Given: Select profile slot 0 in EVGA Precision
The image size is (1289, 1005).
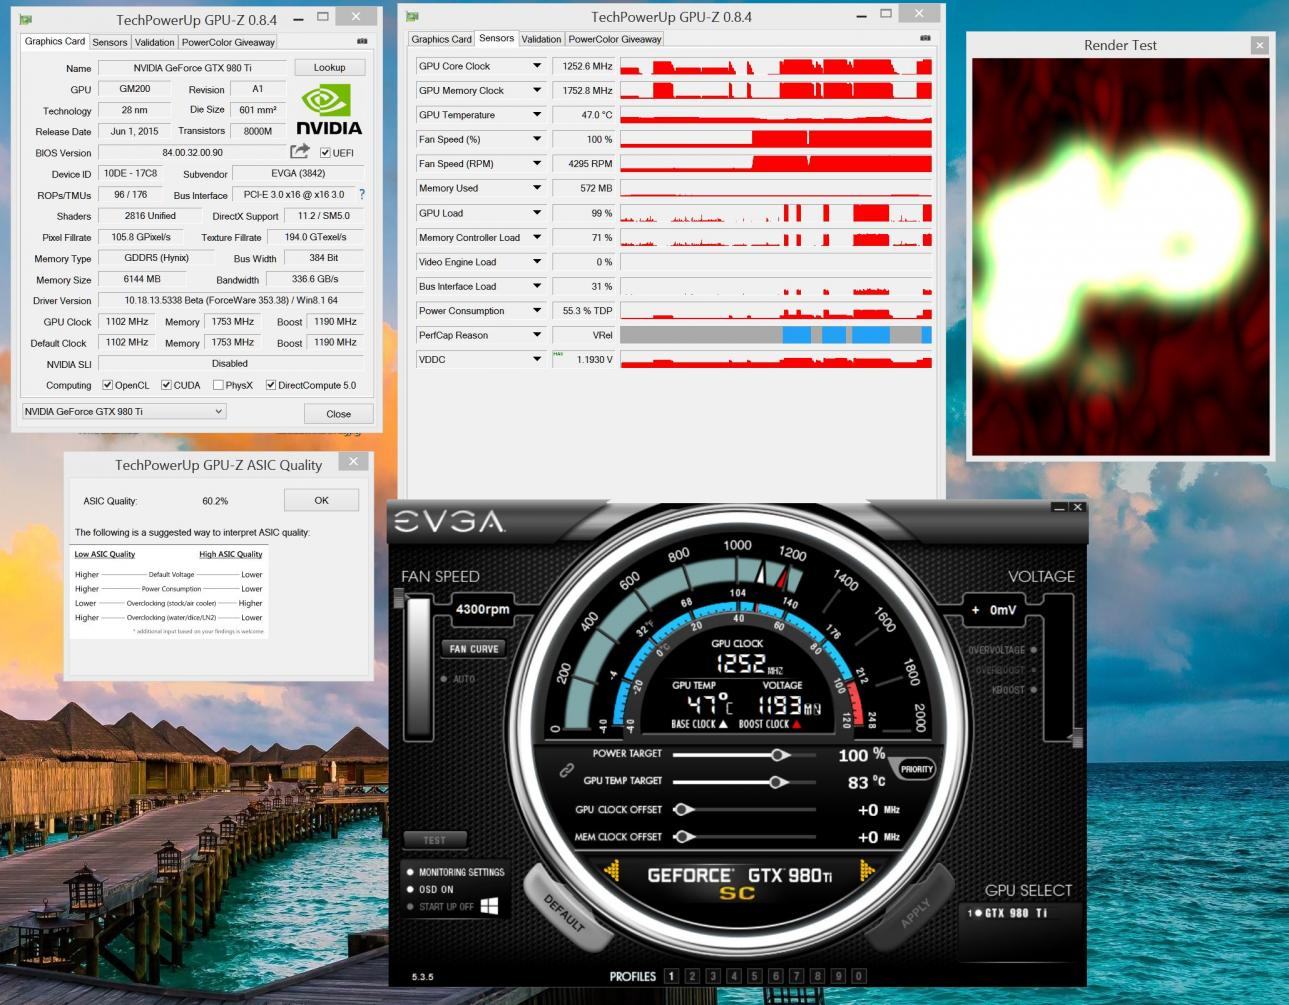Looking at the screenshot, I should (x=859, y=976).
